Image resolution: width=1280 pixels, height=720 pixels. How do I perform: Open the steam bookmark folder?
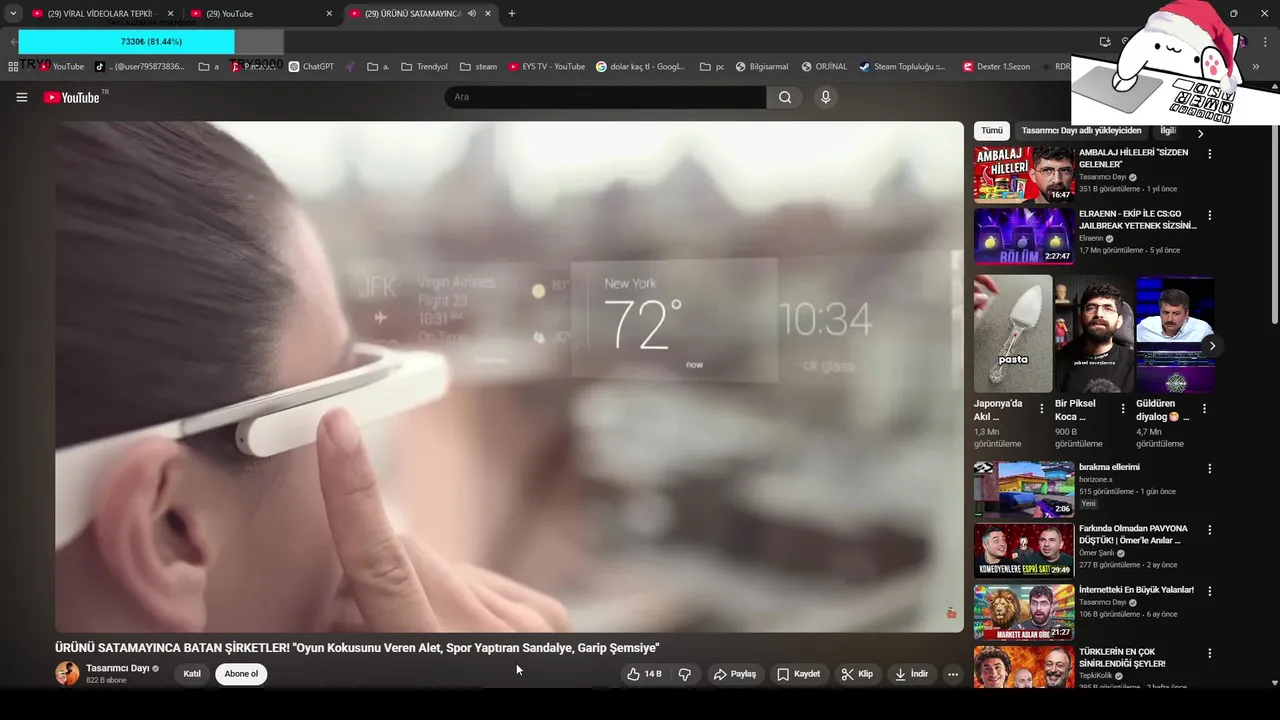(479, 67)
